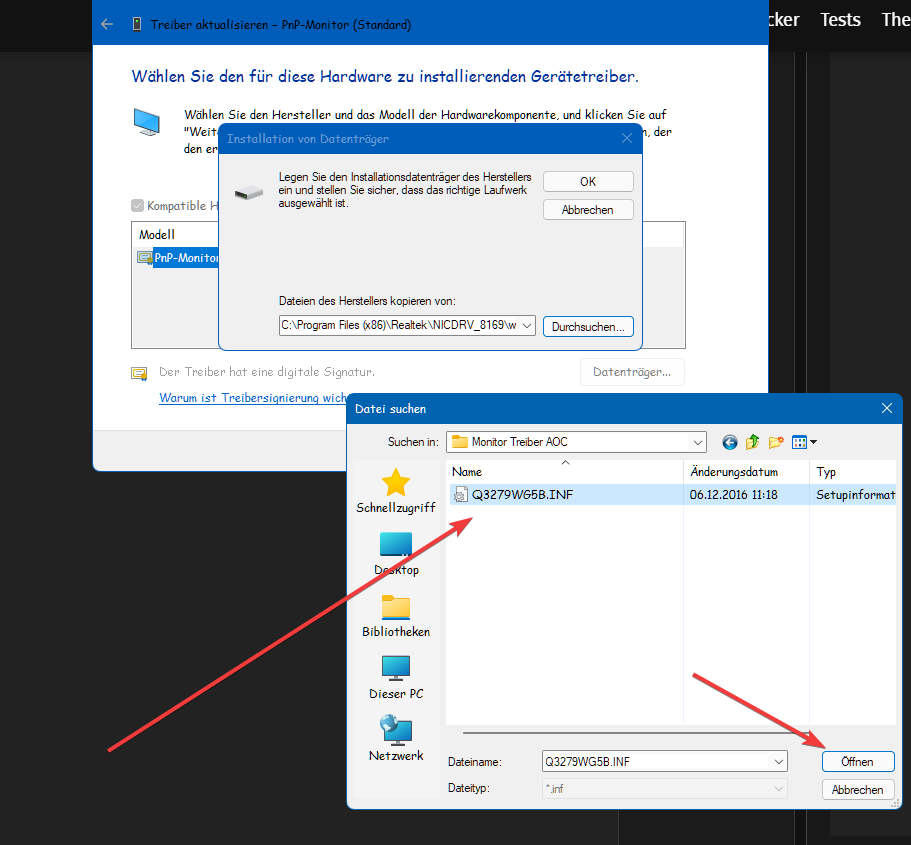Image resolution: width=911 pixels, height=845 pixels.
Task: Click the Modell column header
Action: coord(157,235)
